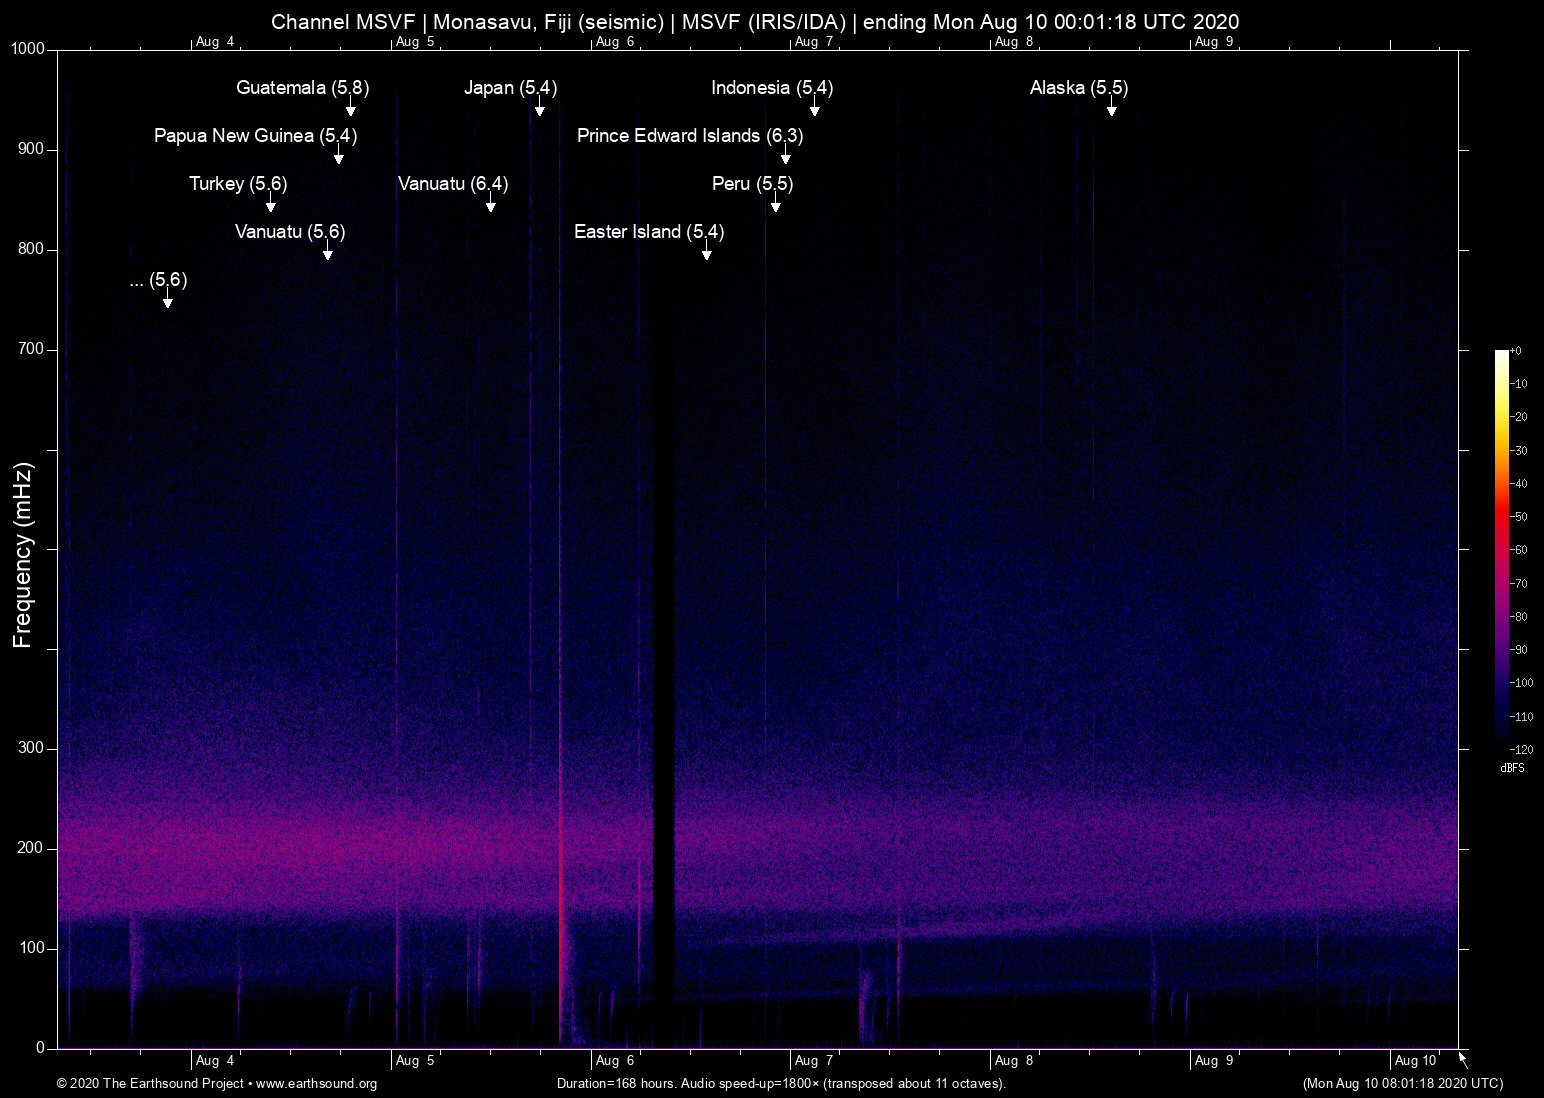Click the truncated "... (5.6)" event label

(x=158, y=280)
